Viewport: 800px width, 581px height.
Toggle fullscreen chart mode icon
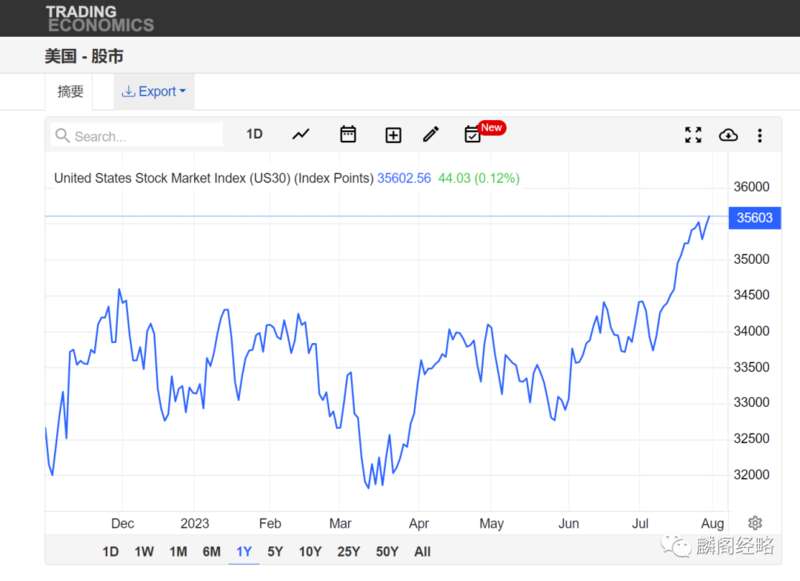[693, 135]
